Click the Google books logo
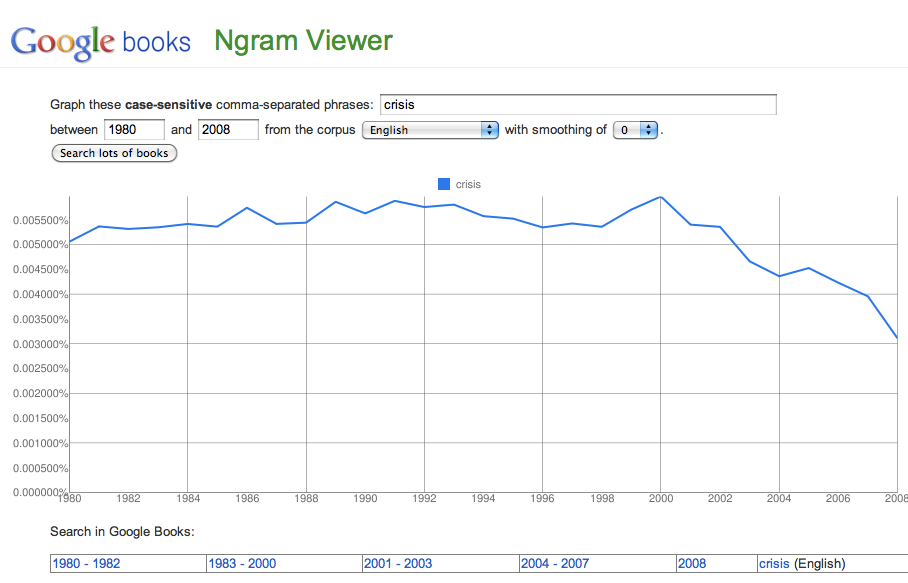 click(101, 43)
